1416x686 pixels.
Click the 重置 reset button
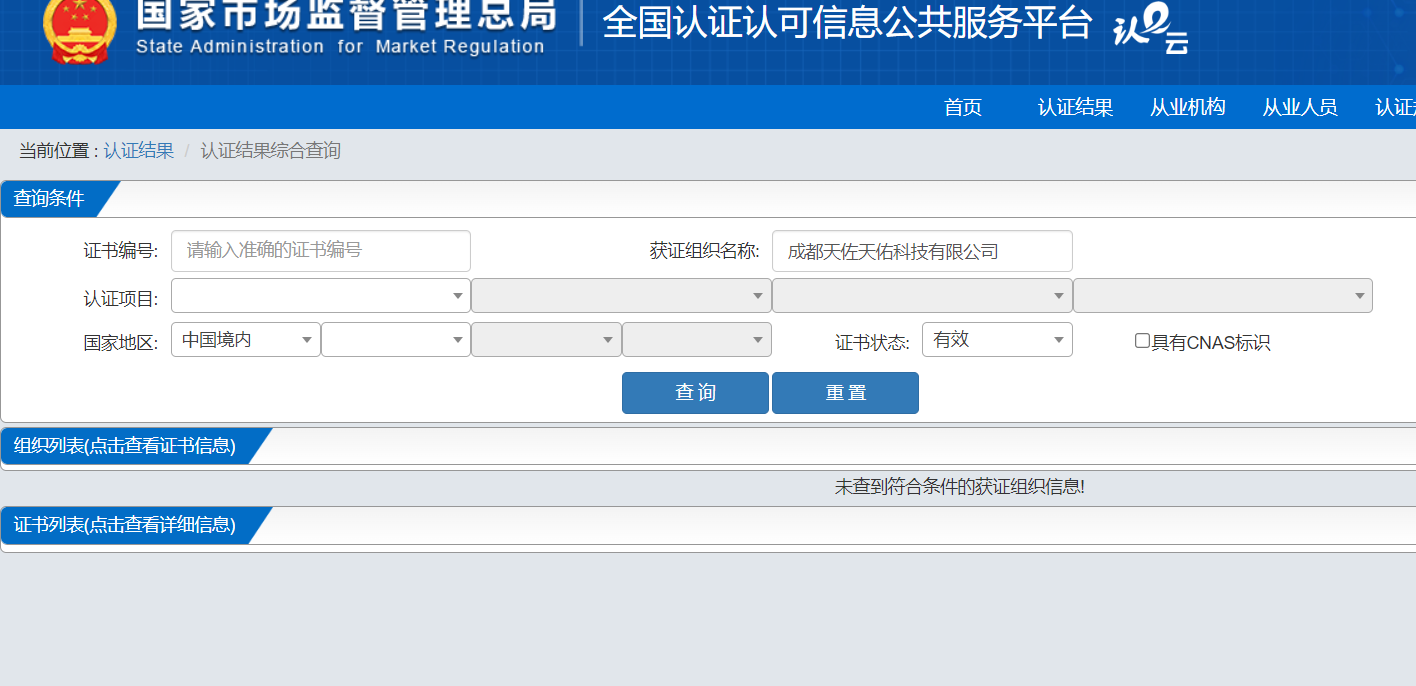(845, 393)
